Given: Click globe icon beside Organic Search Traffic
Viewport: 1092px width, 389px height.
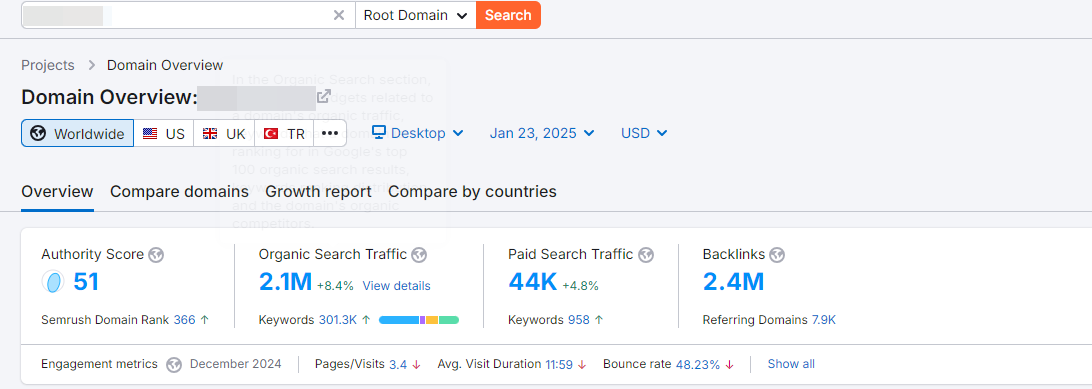Looking at the screenshot, I should (419, 255).
